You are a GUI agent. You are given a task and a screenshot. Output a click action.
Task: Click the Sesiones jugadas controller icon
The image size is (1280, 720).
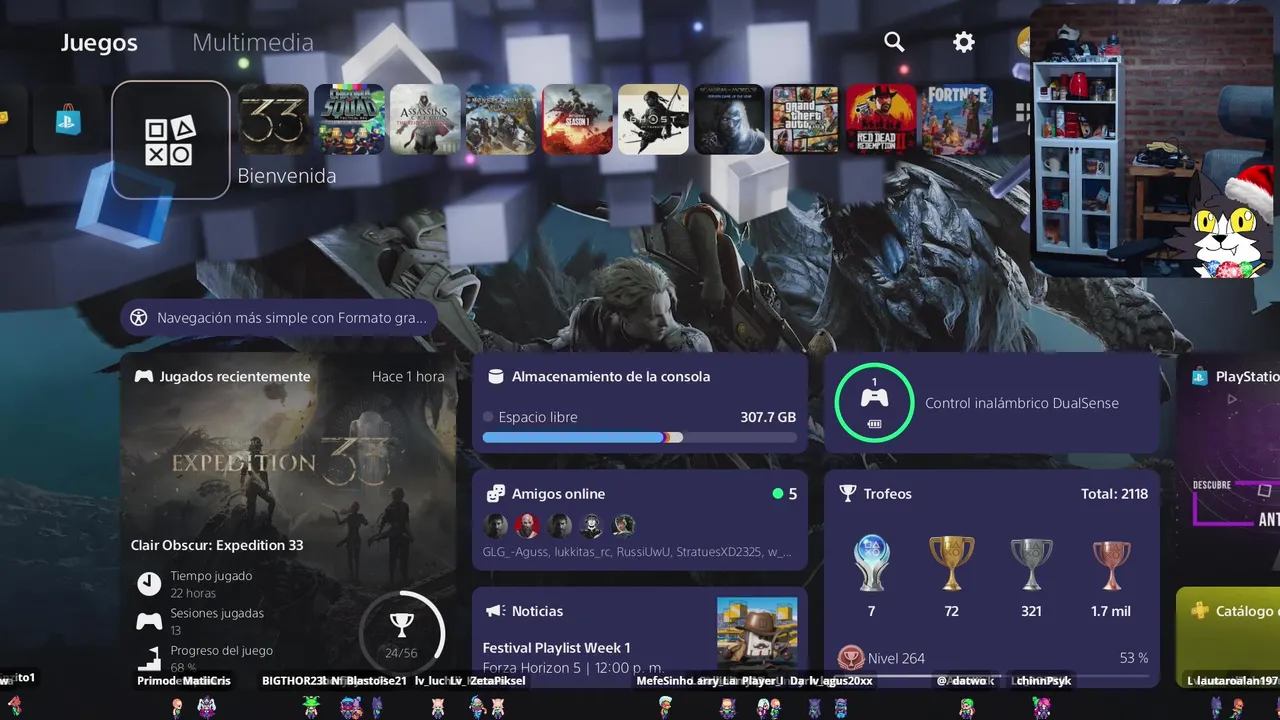(x=149, y=621)
